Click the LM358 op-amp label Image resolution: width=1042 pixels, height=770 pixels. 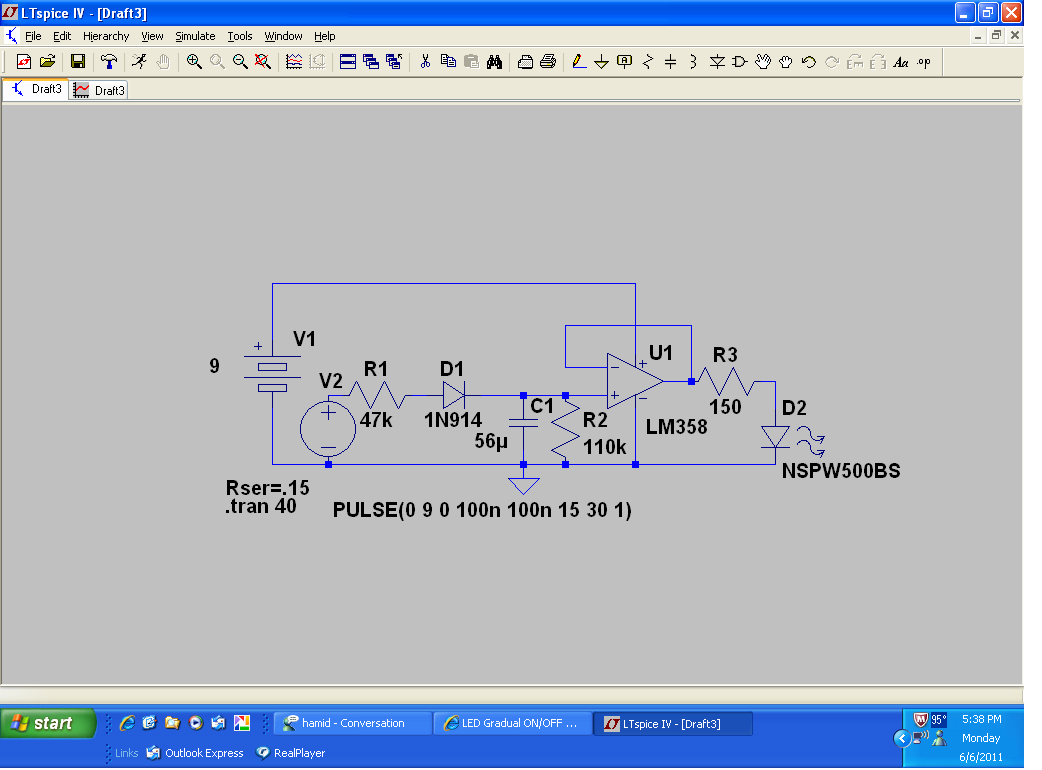[x=677, y=427]
